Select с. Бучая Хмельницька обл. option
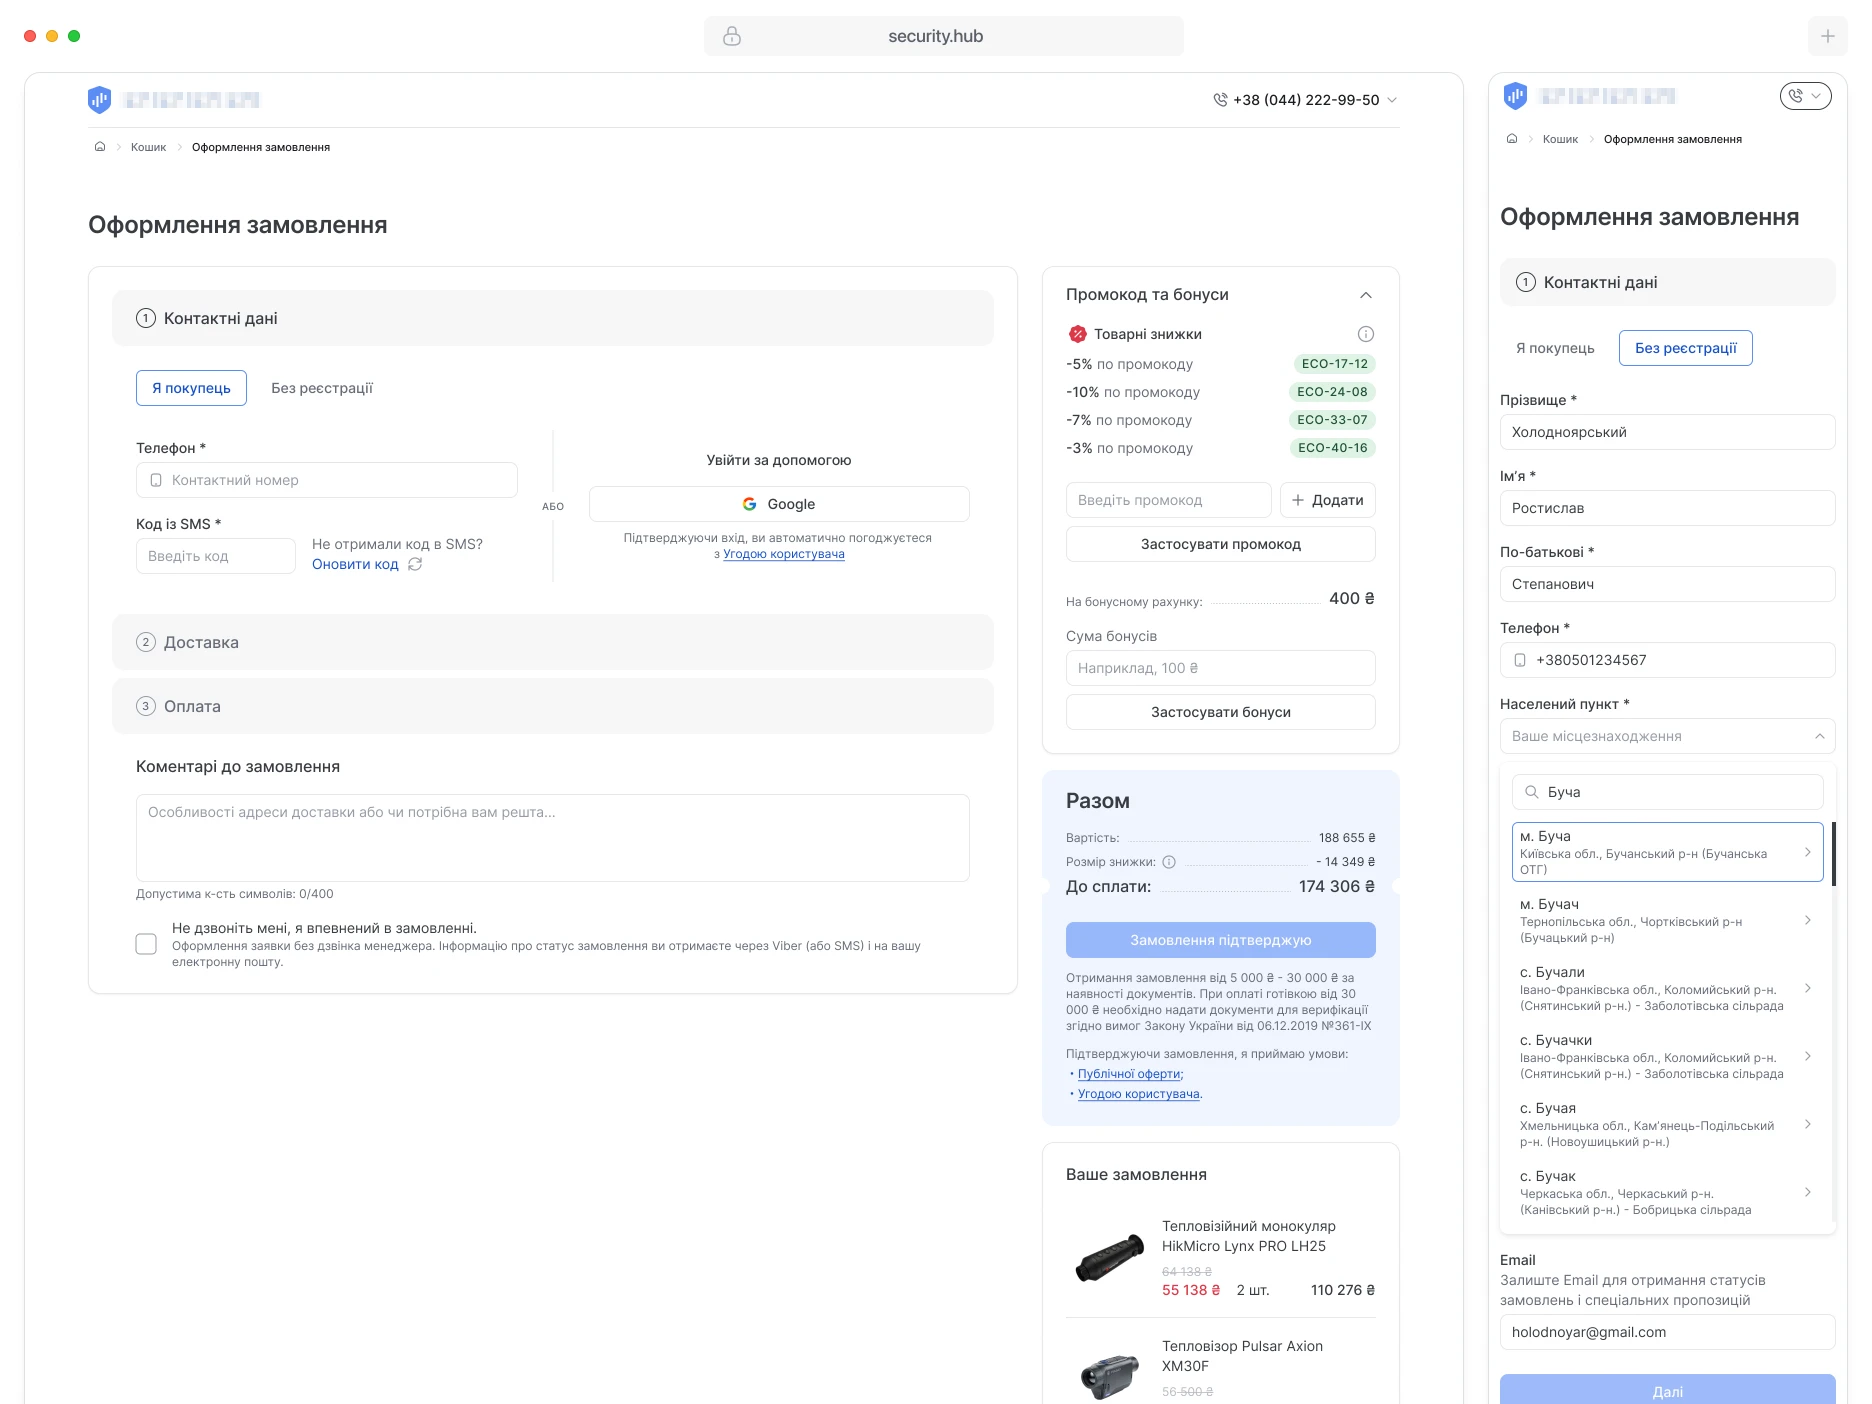This screenshot has height=1404, width=1872. click(1668, 1124)
